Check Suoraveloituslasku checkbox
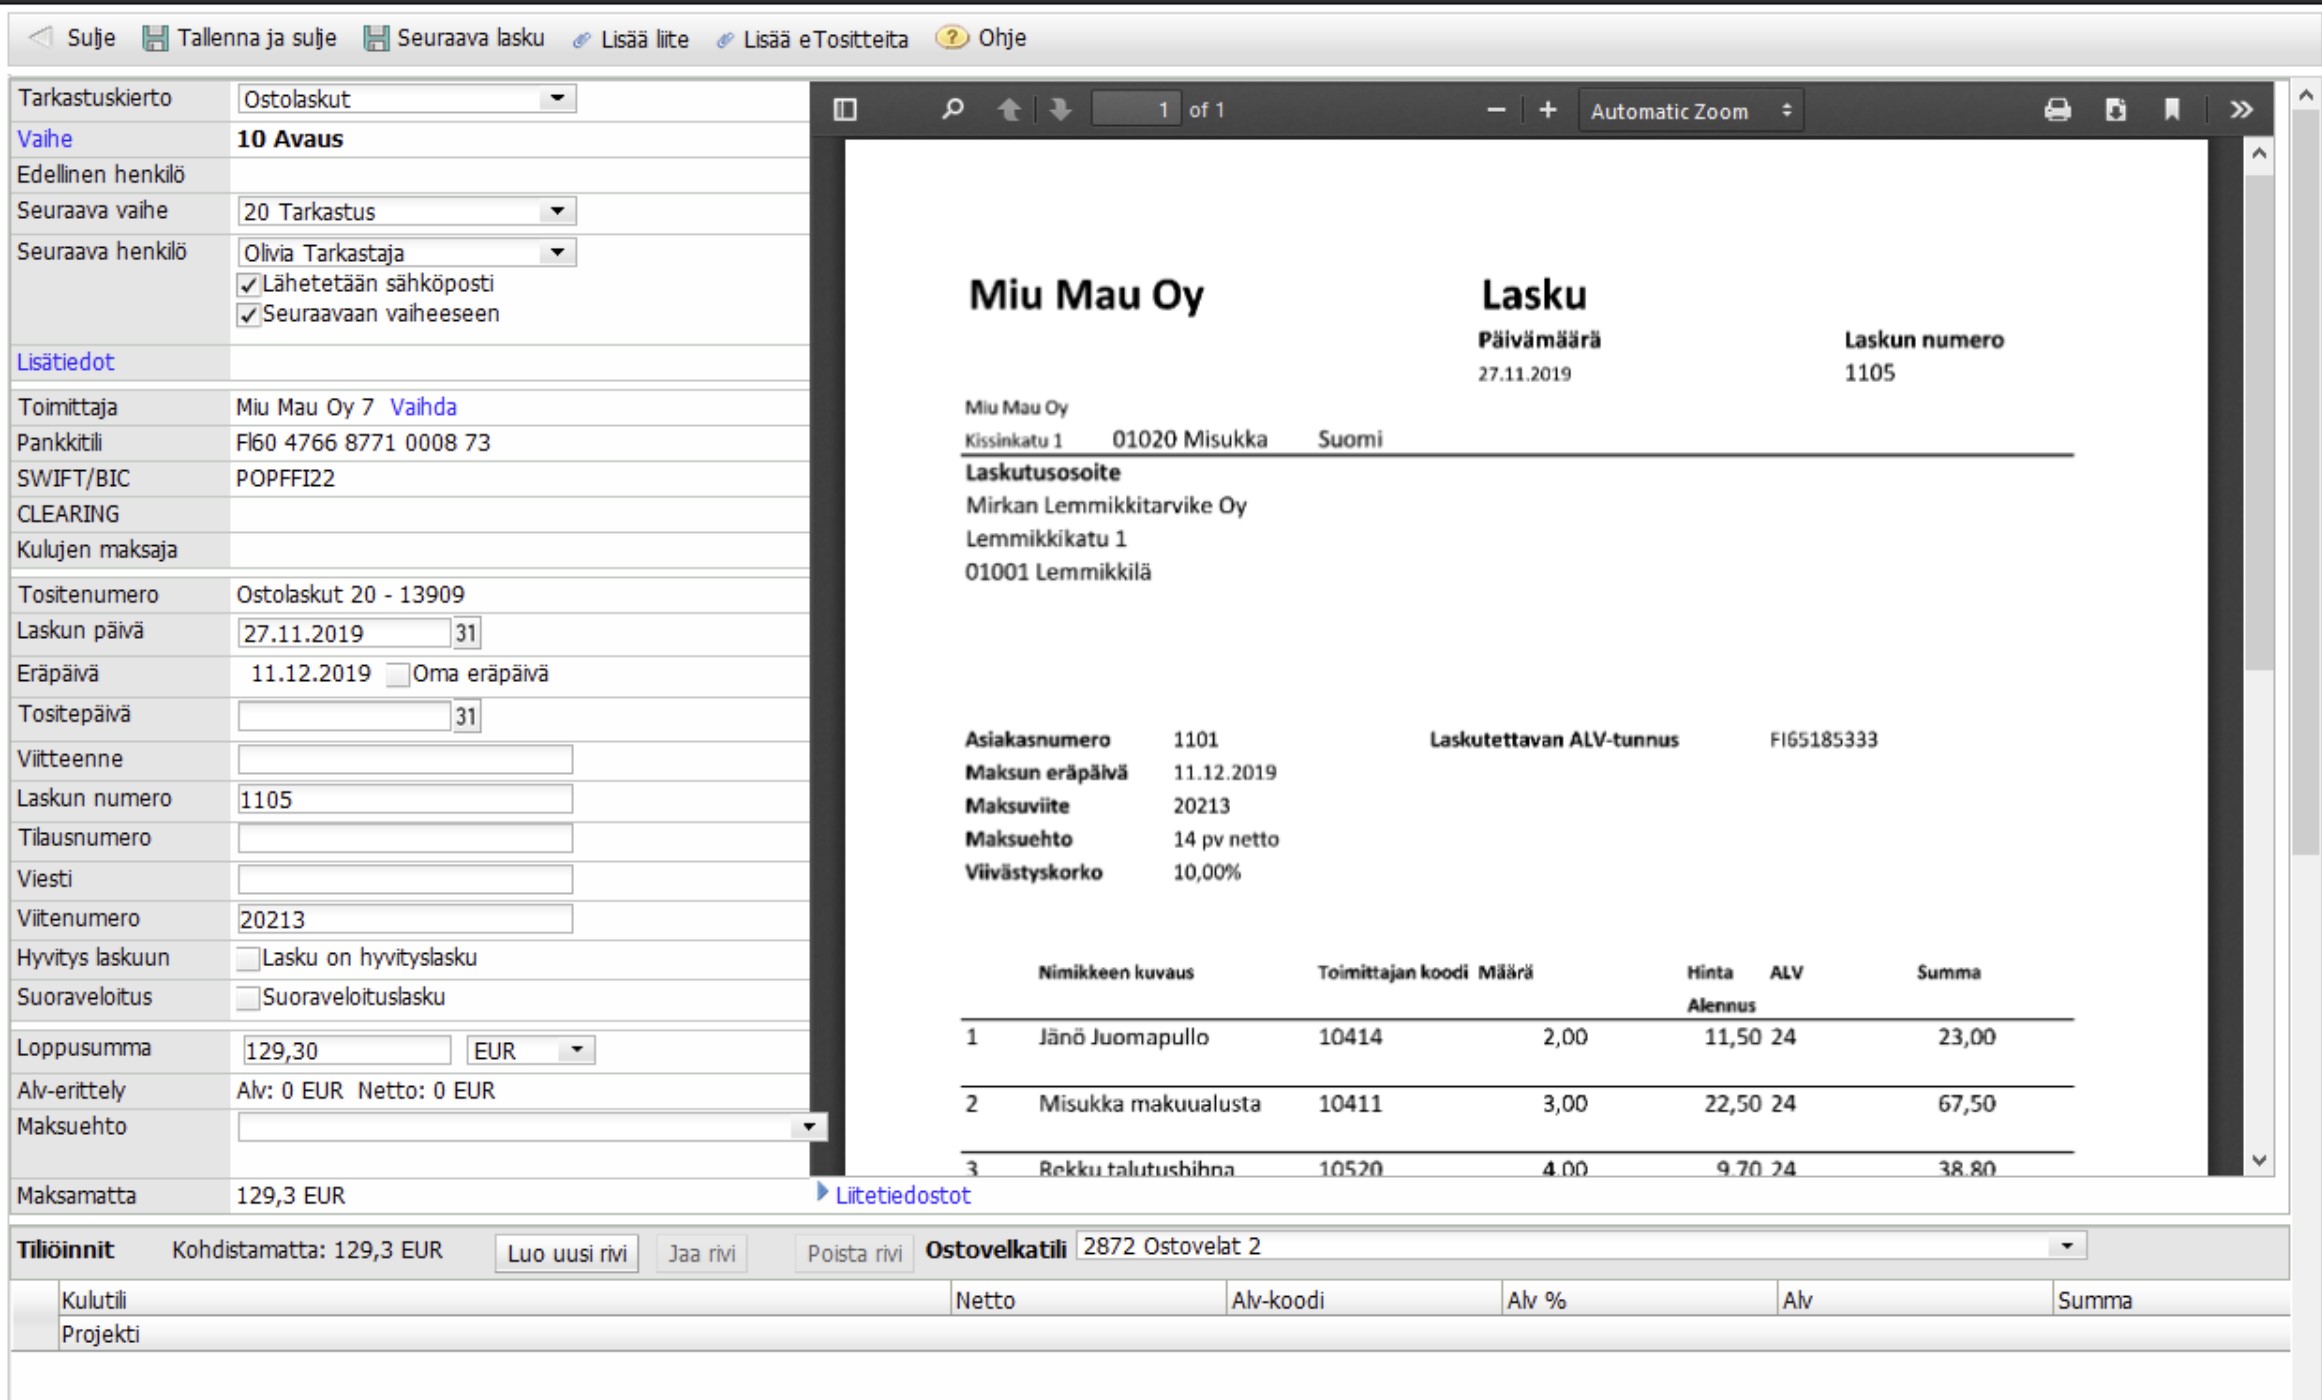2322x1400 pixels. [248, 998]
